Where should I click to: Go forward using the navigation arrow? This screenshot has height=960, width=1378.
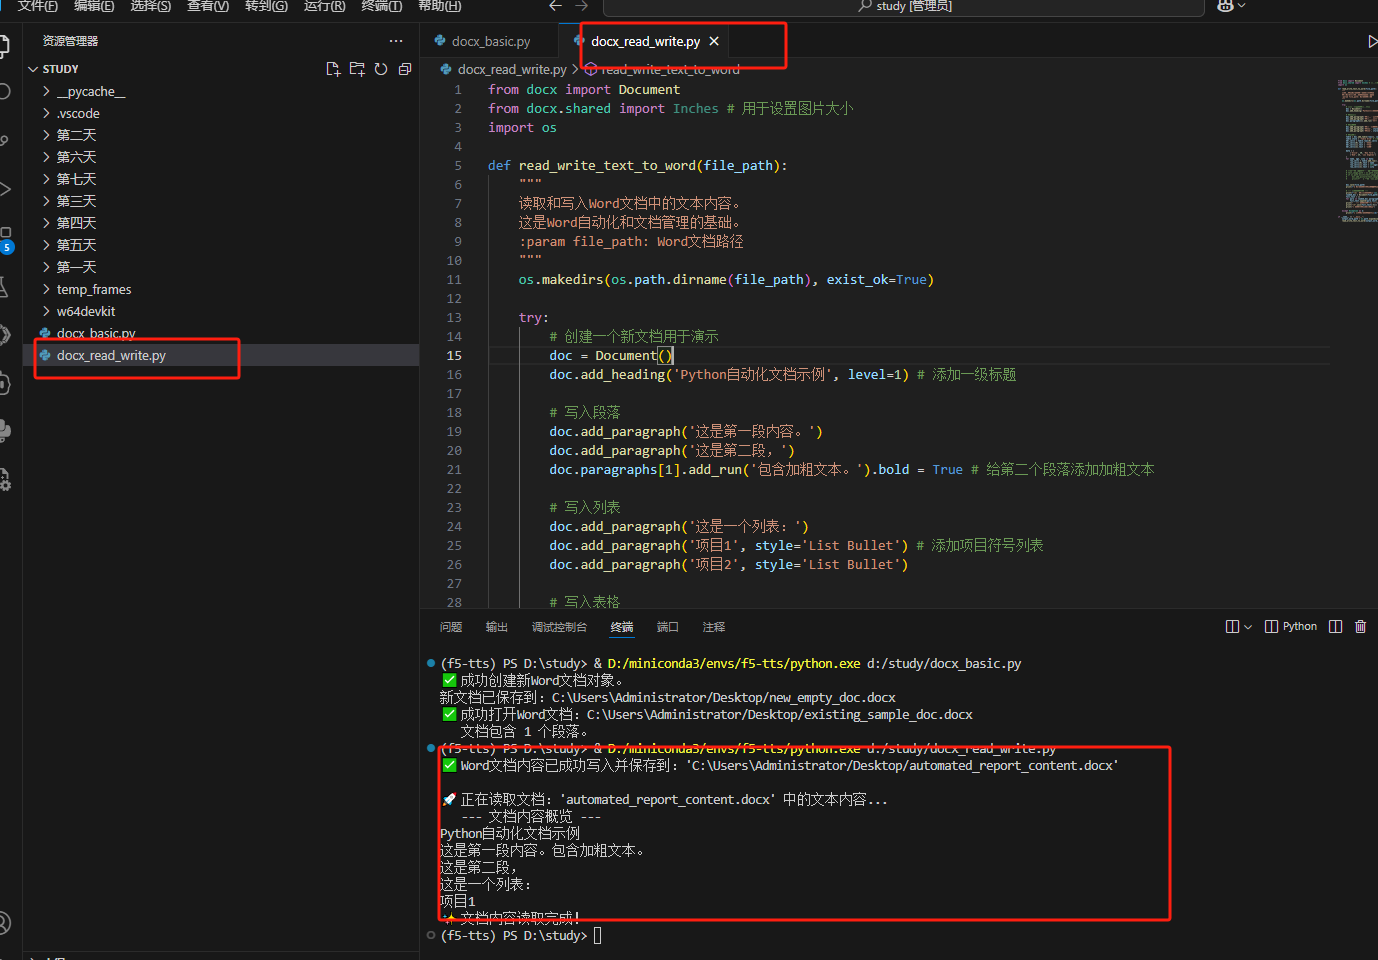[x=582, y=6]
